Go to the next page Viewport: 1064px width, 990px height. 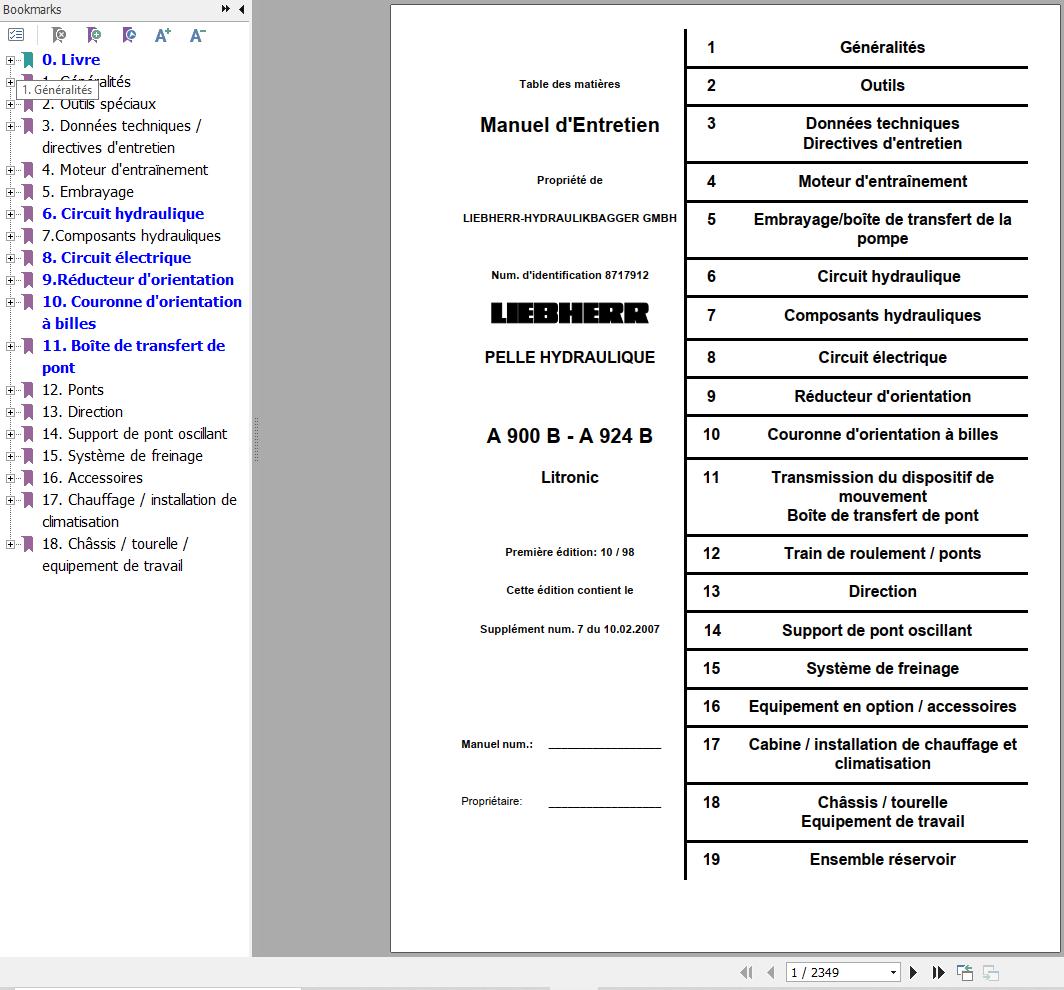coord(913,972)
